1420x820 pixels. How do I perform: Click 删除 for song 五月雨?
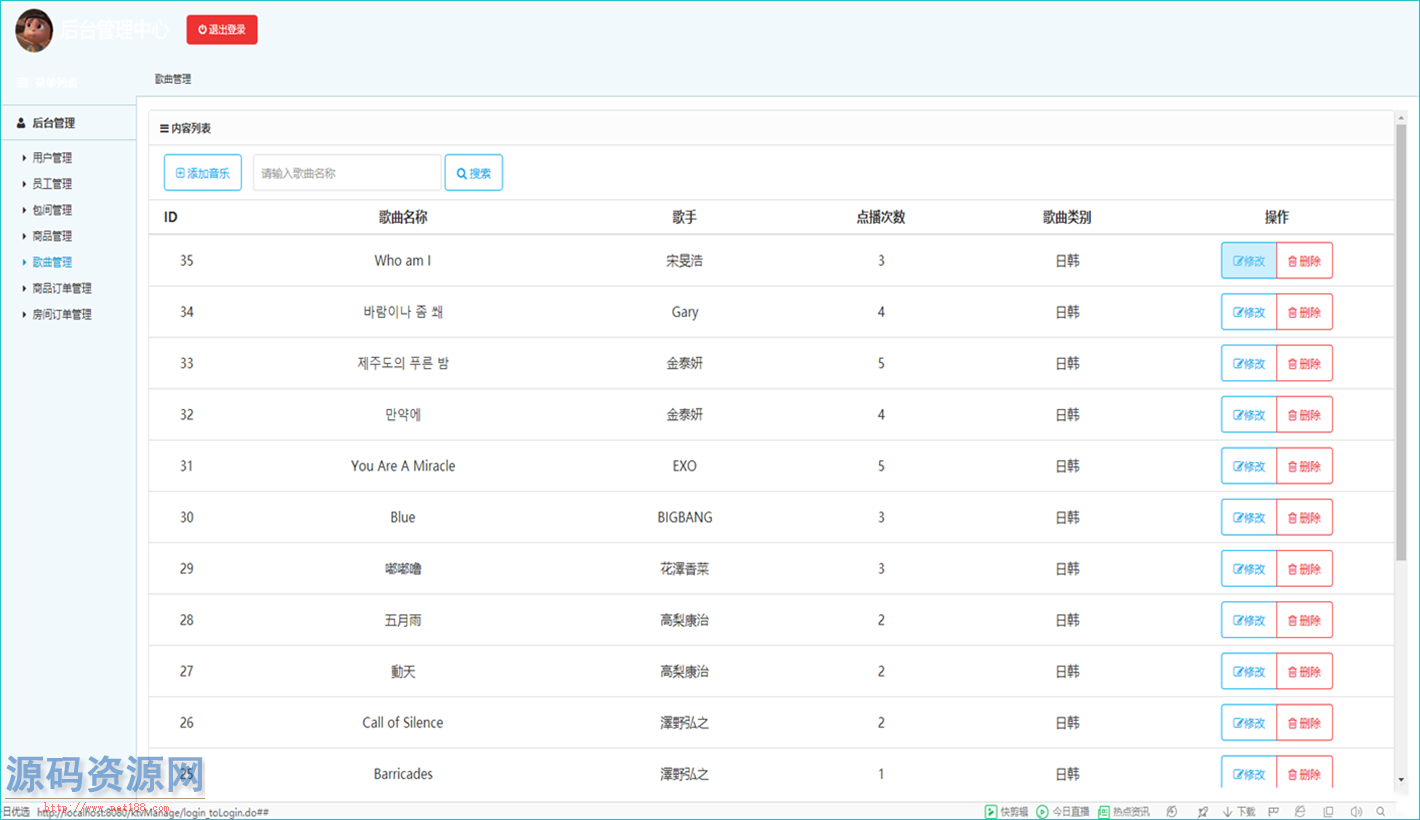pos(1305,620)
